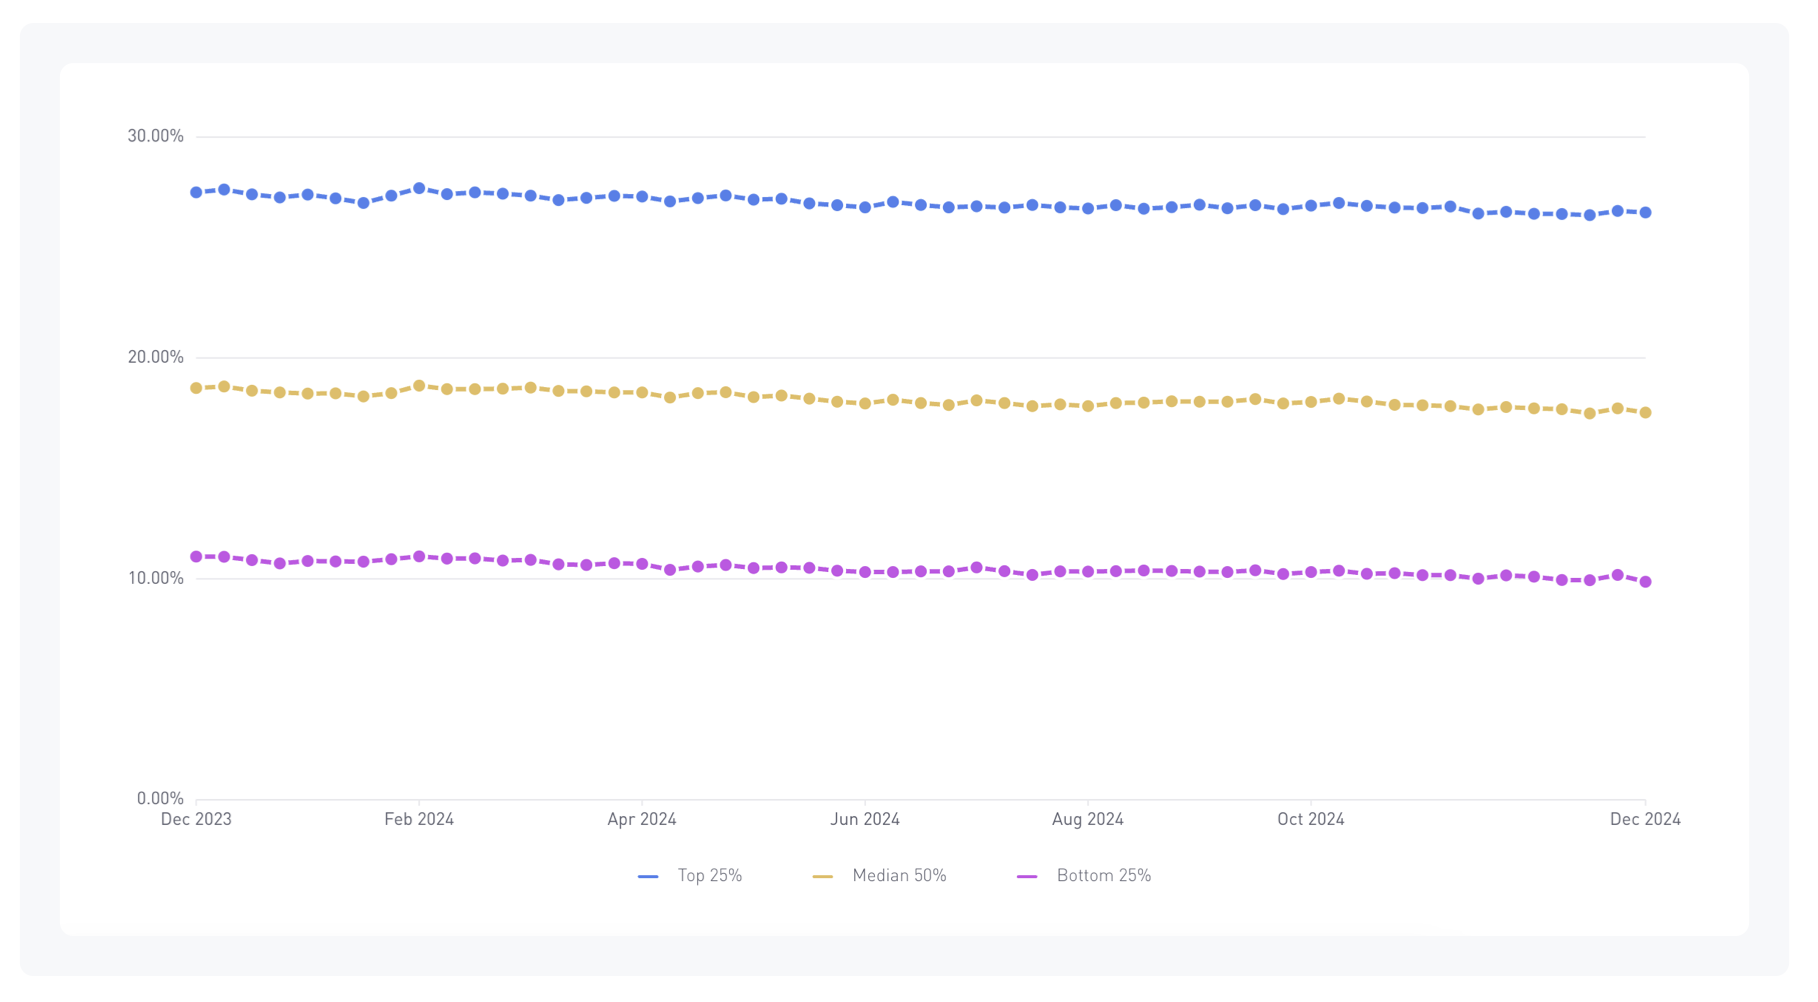Click the lowest purple point near Dec 2024
Viewport: 1818px width, 1002px height.
coord(1645,583)
